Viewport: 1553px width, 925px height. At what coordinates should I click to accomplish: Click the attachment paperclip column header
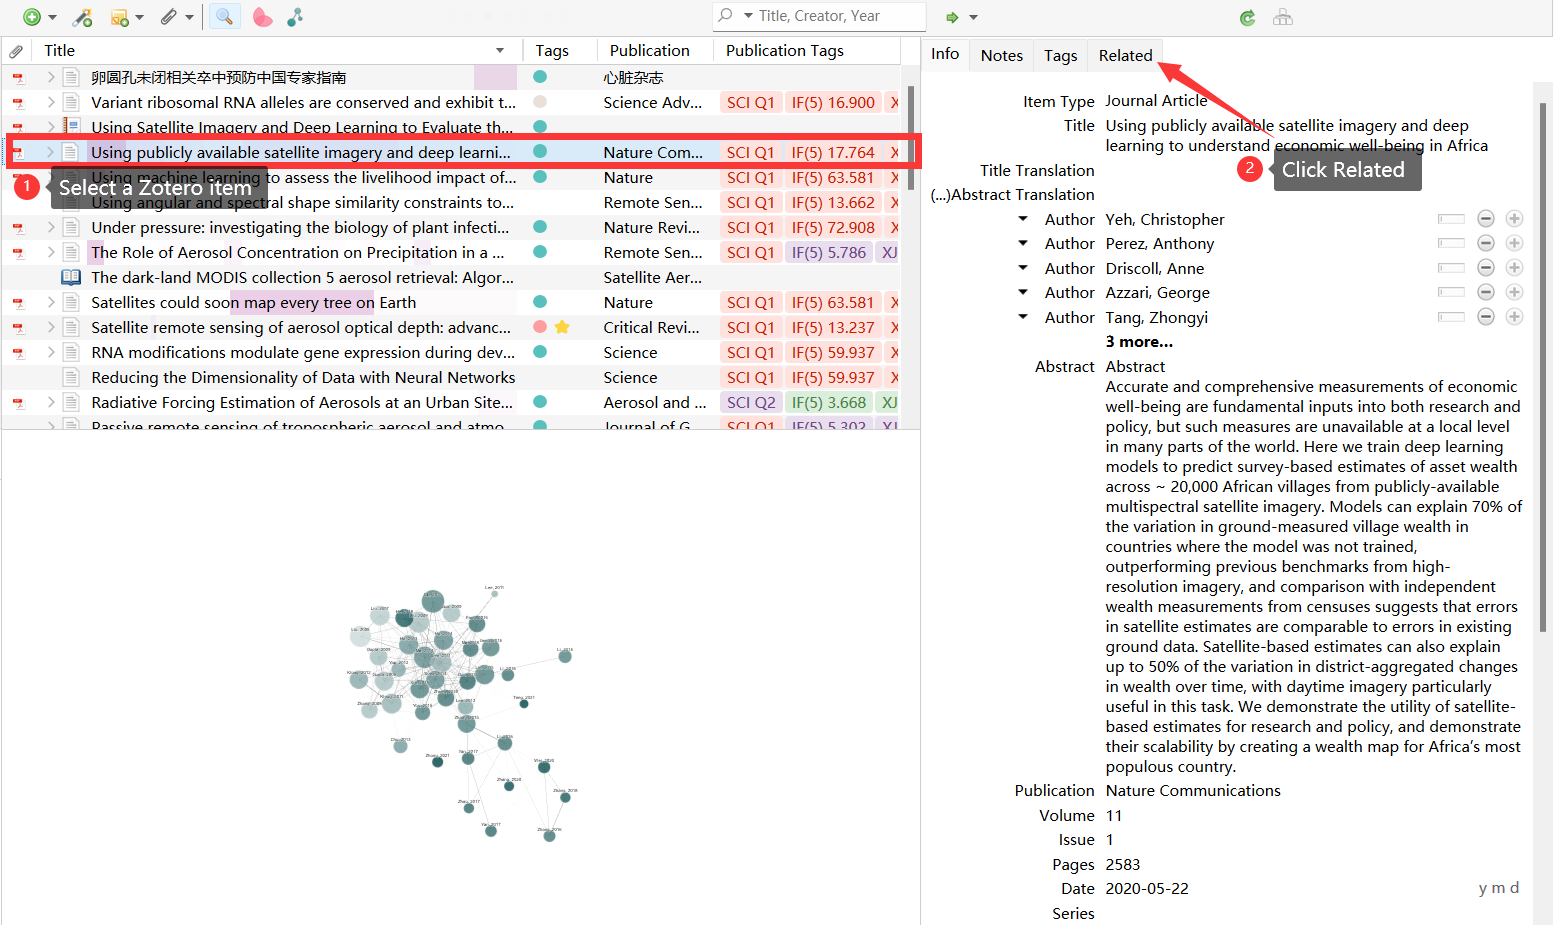(16, 51)
